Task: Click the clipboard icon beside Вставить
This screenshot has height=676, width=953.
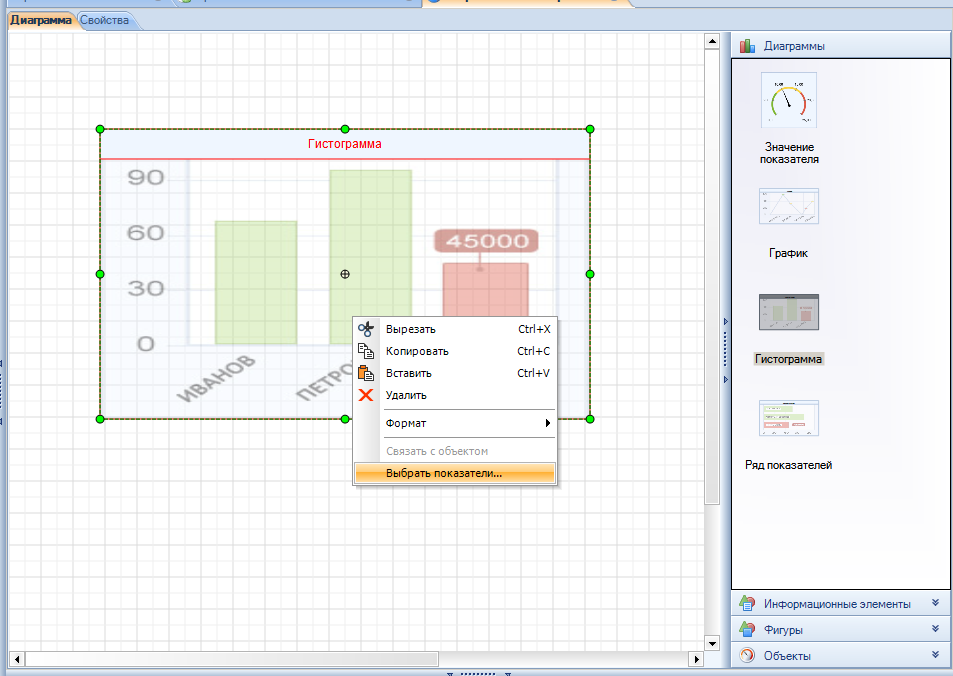Action: coord(366,373)
